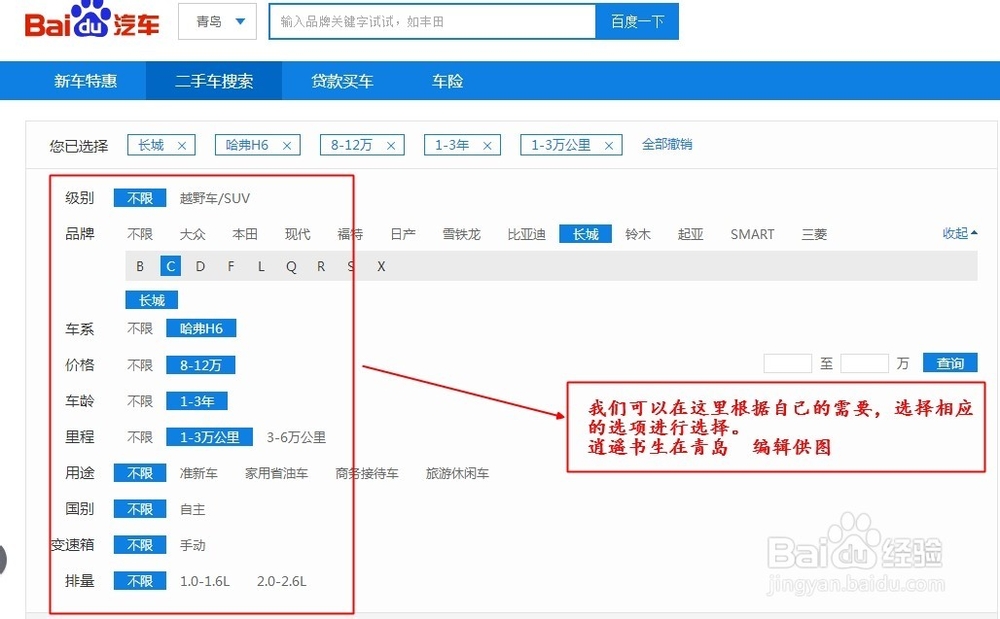
Task: Select 不限 in the 品牌 row
Action: (140, 234)
